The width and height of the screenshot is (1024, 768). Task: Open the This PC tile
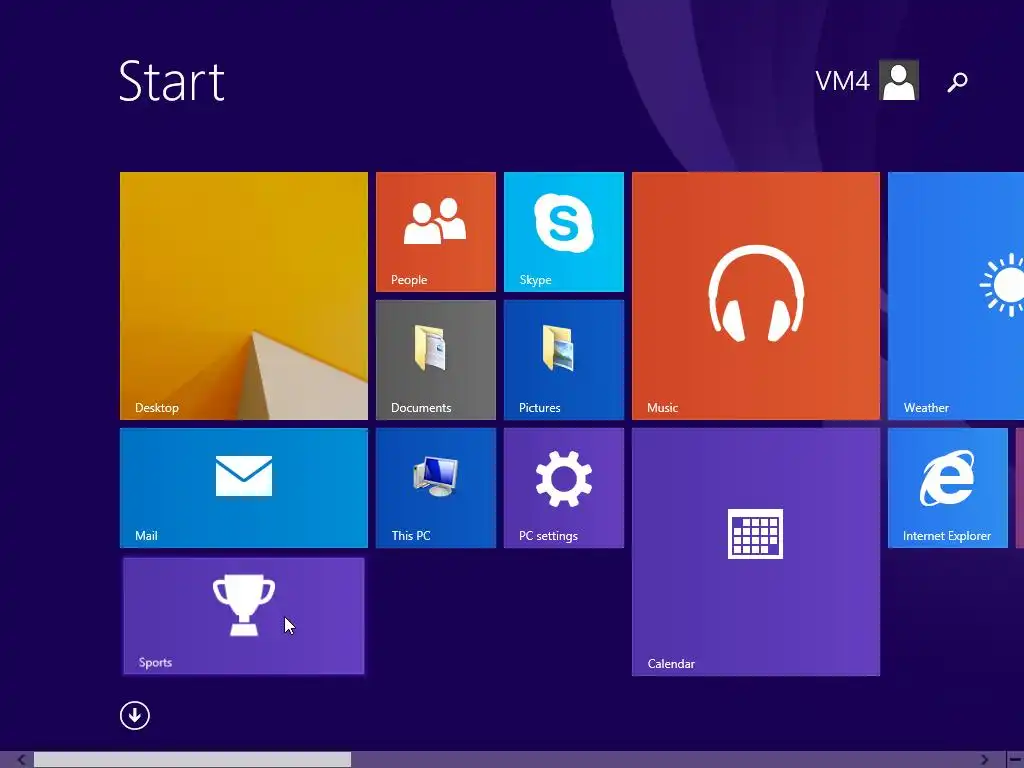click(436, 488)
